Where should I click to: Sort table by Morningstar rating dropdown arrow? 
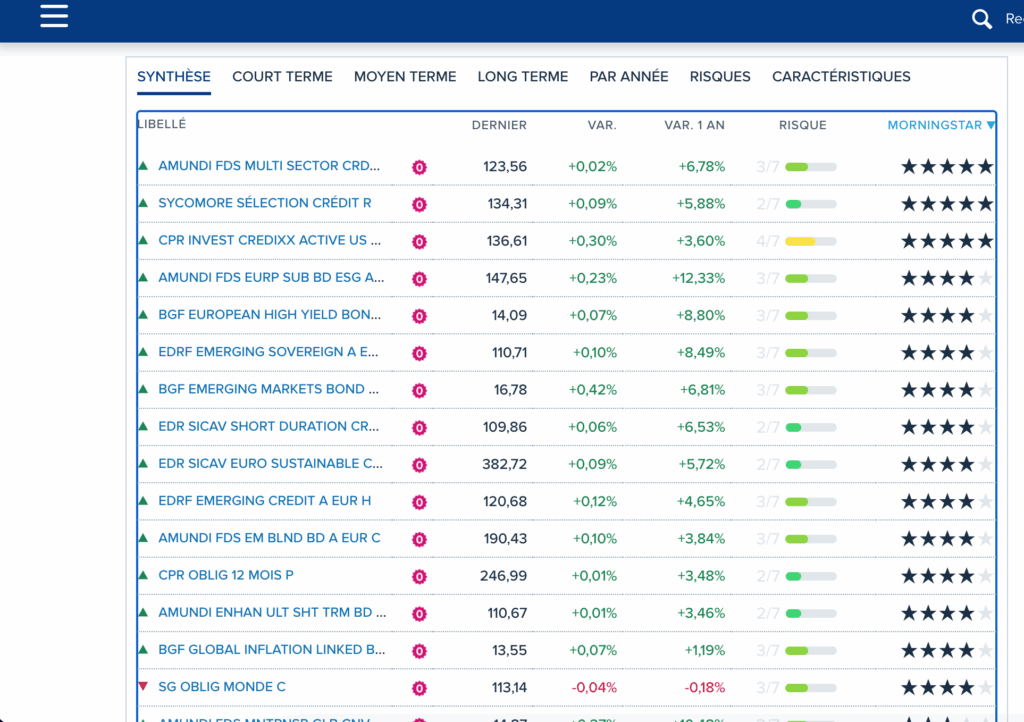(991, 125)
